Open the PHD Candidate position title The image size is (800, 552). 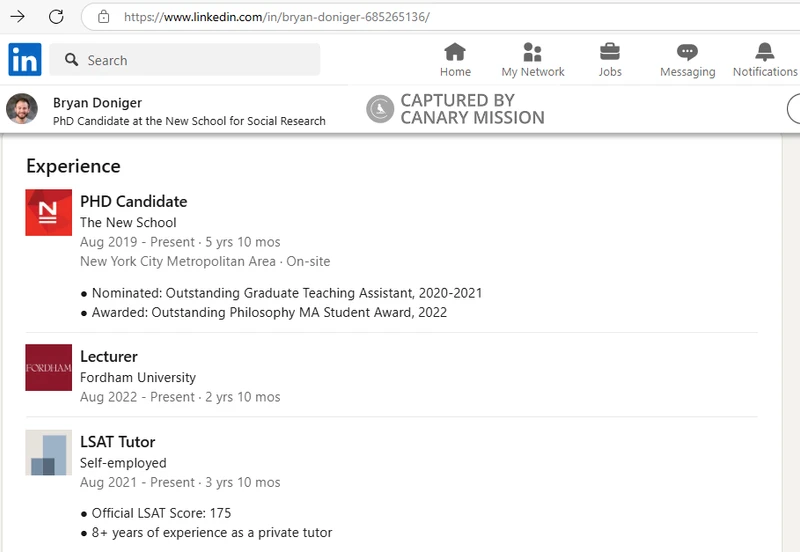pos(134,202)
